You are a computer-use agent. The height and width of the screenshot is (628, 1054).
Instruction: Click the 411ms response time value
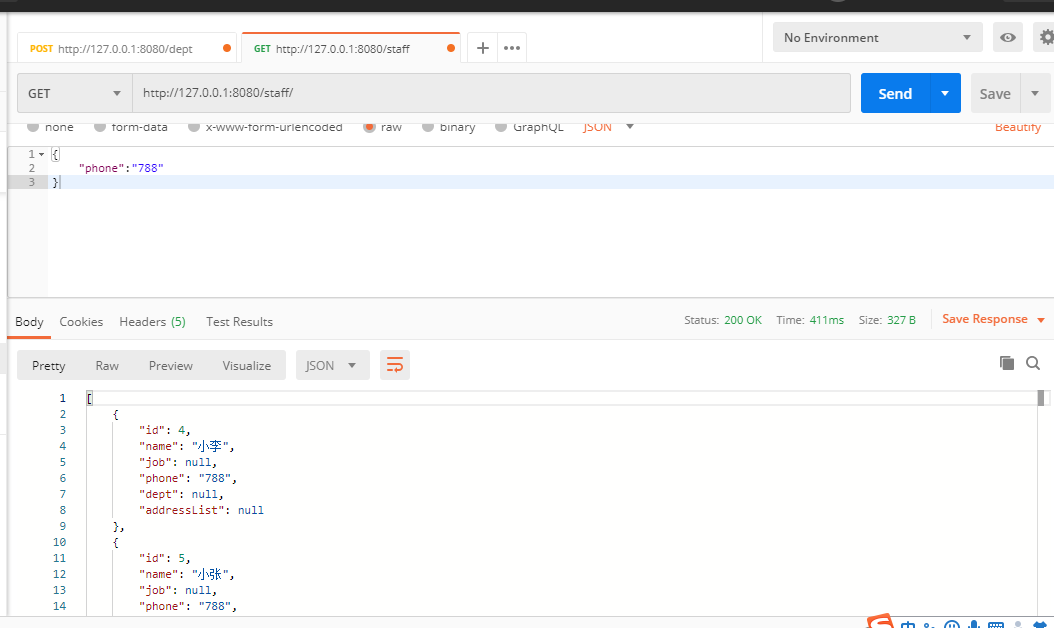[x=826, y=320]
